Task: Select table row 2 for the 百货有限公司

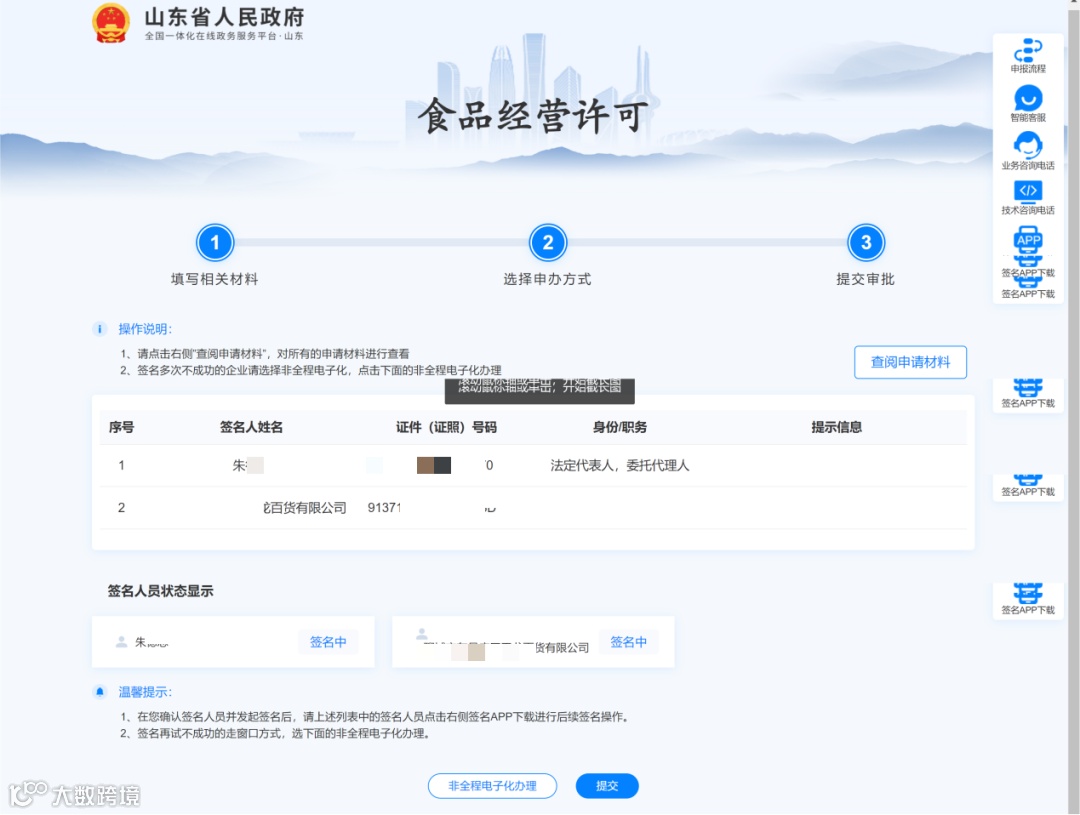Action: (400, 507)
